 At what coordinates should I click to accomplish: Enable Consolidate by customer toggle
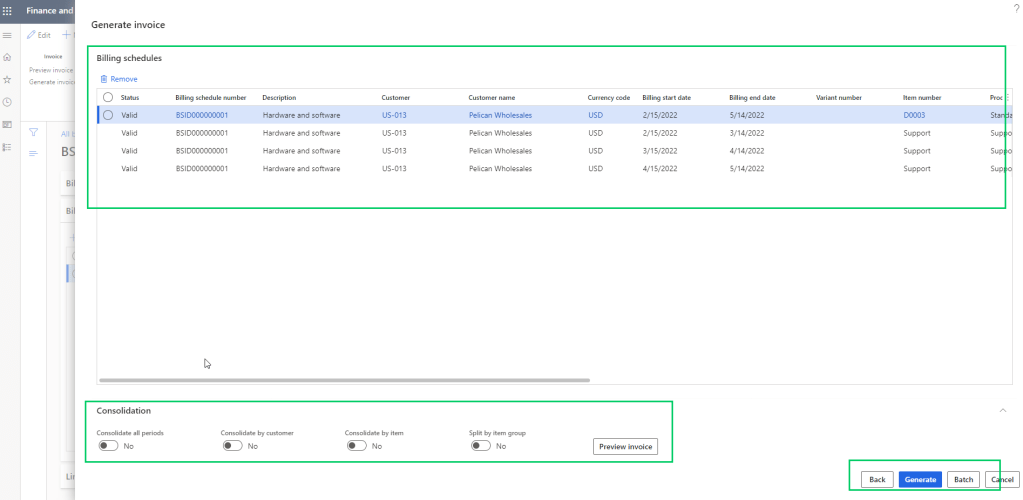click(x=232, y=446)
